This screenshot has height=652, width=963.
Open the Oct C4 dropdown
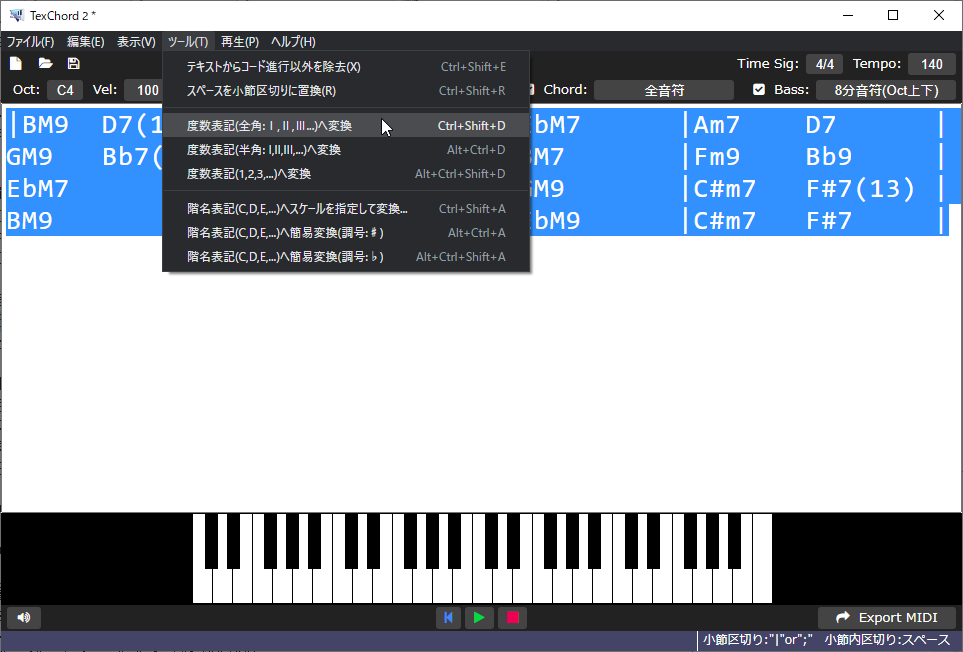(x=65, y=90)
